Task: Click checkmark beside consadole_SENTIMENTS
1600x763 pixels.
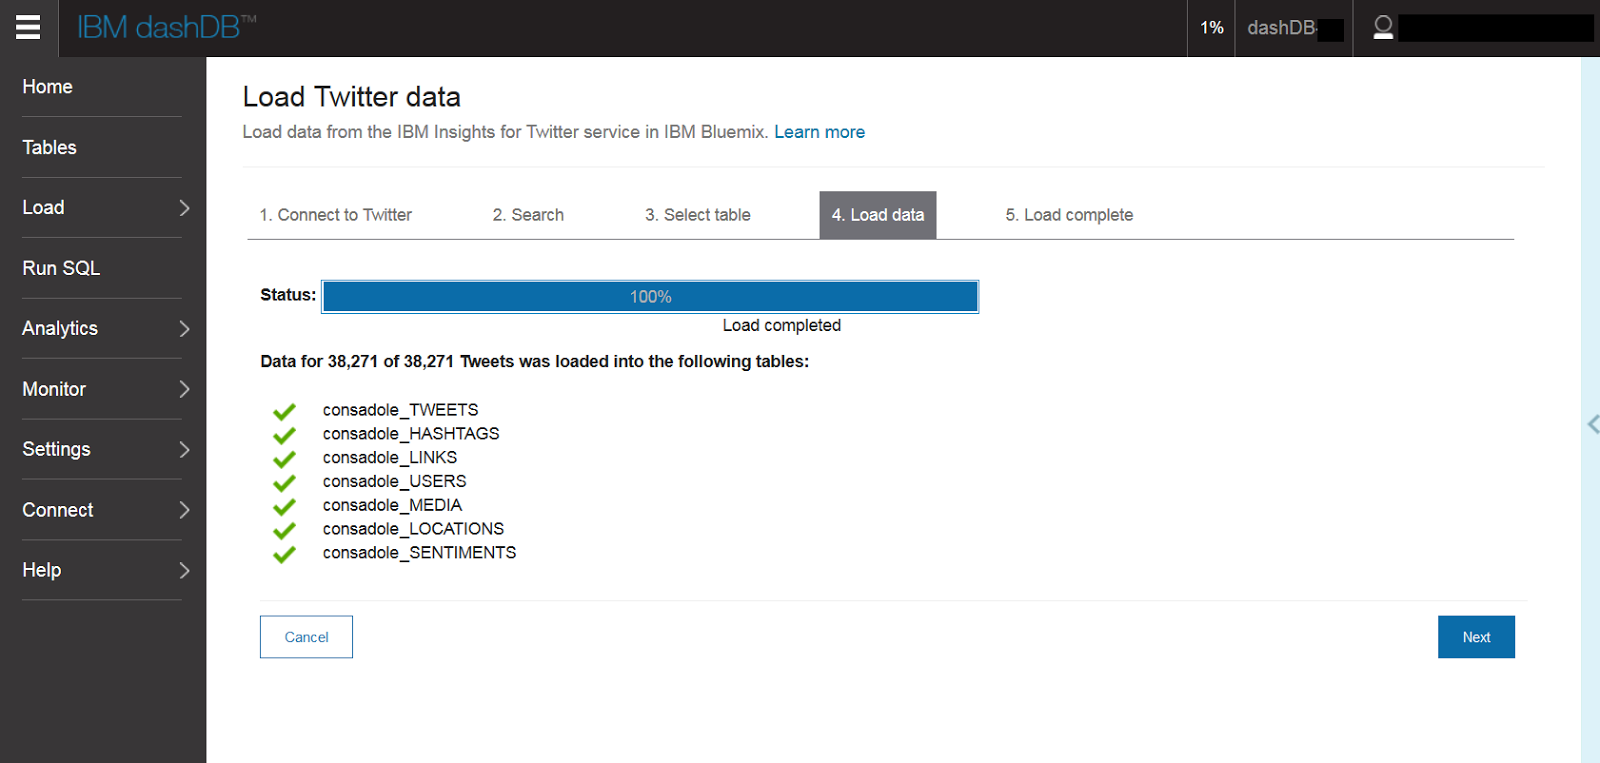Action: 285,554
